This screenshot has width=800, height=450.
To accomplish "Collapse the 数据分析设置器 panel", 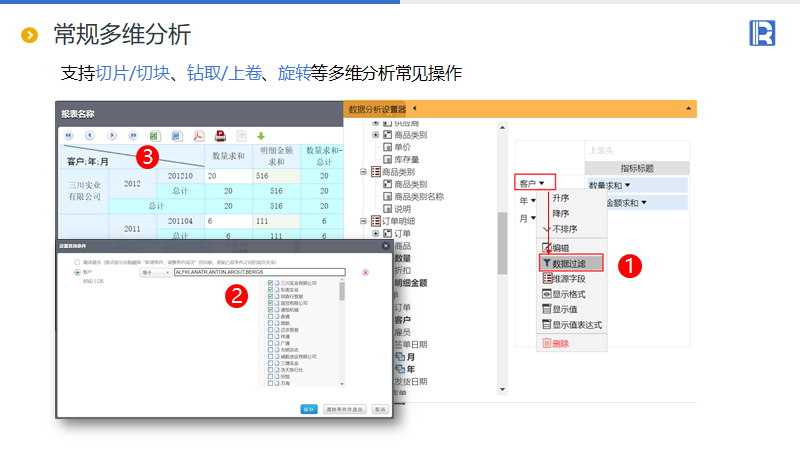I will click(x=414, y=108).
